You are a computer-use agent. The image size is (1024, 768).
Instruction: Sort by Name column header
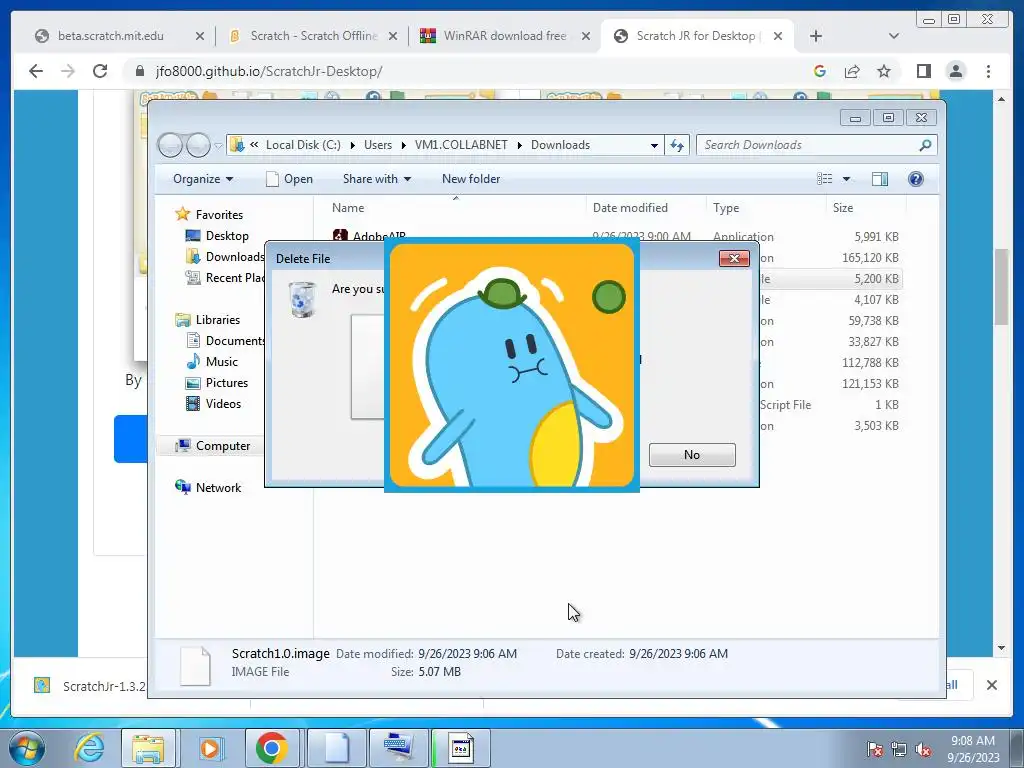pos(348,208)
